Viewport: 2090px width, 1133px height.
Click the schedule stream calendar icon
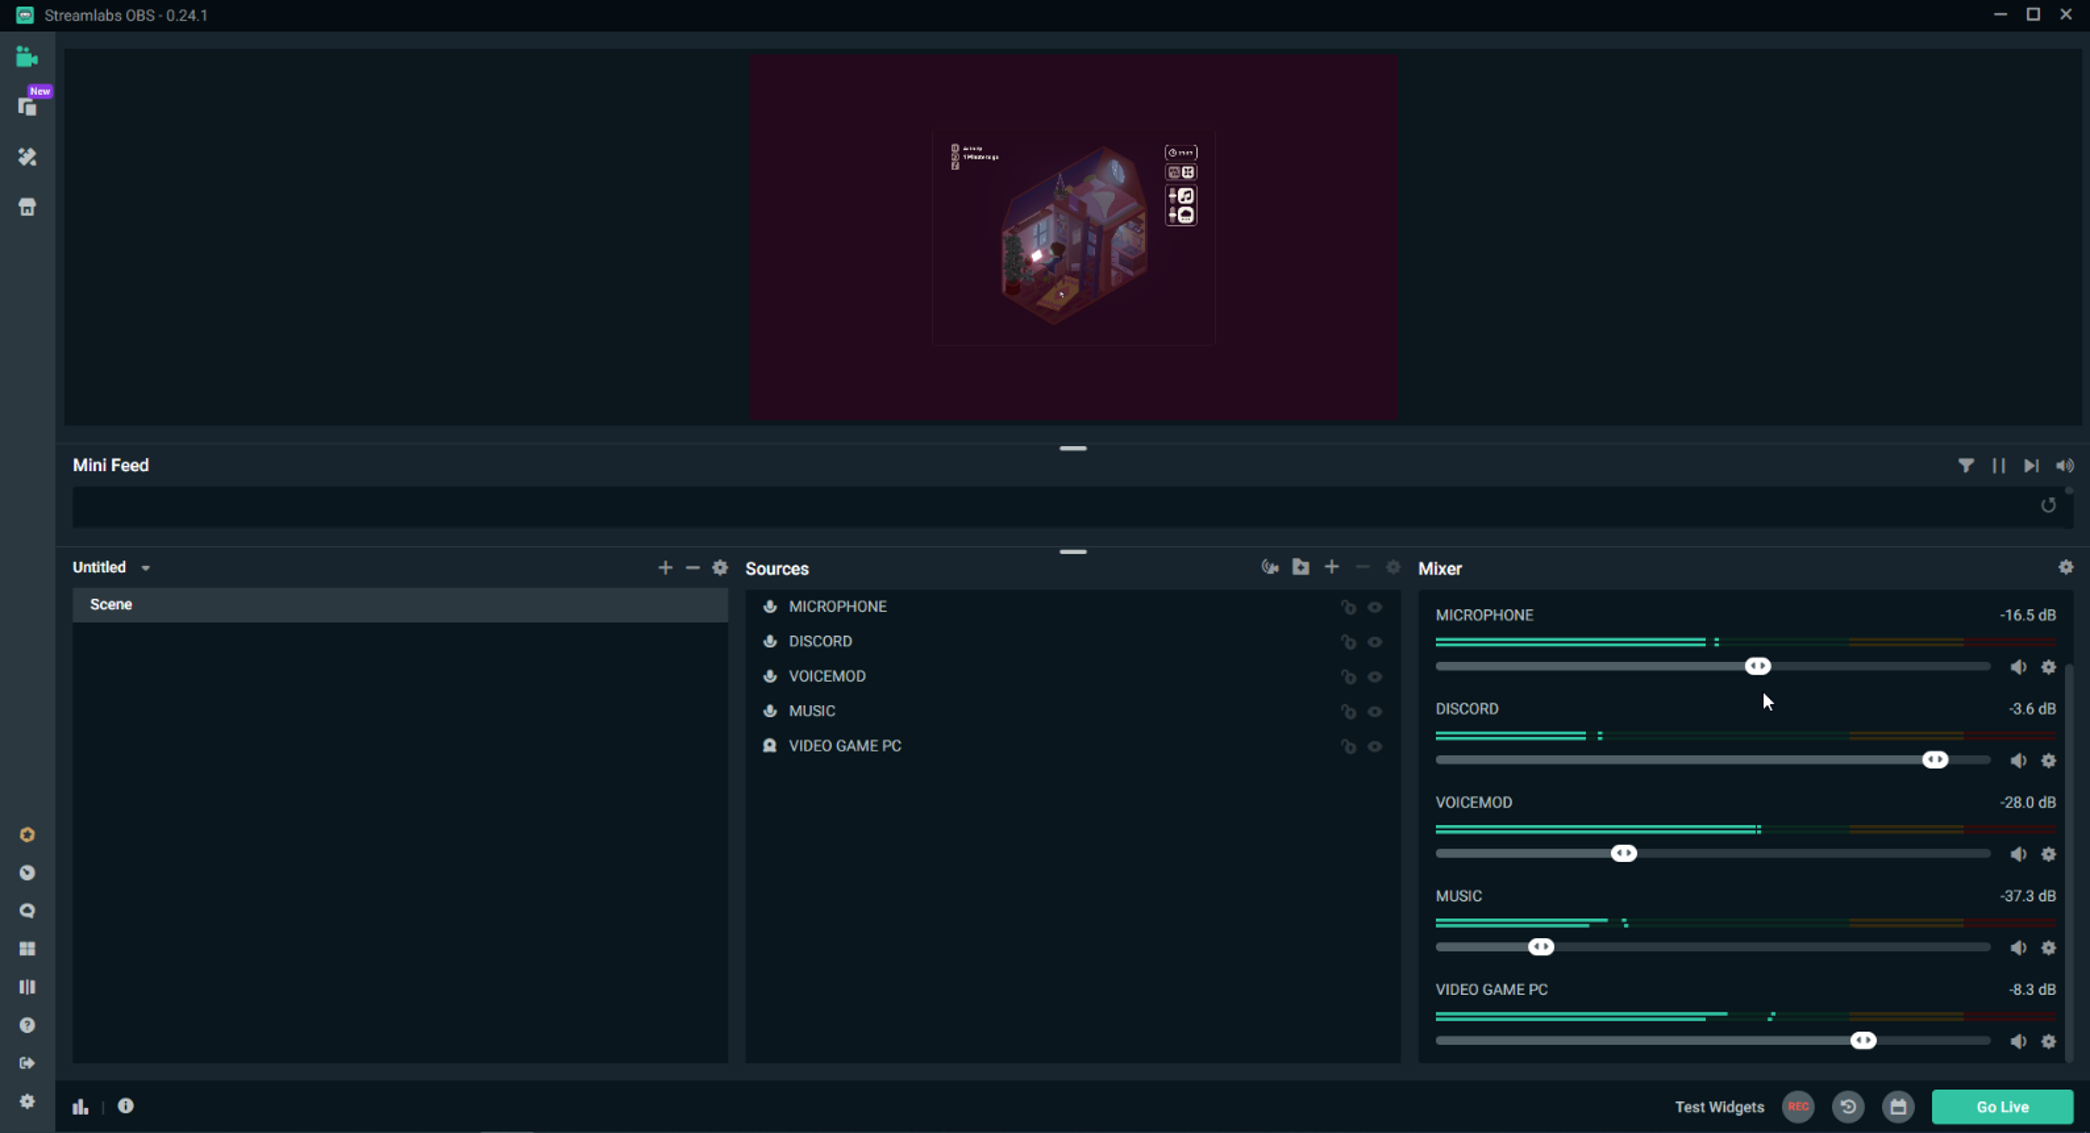[1897, 1106]
